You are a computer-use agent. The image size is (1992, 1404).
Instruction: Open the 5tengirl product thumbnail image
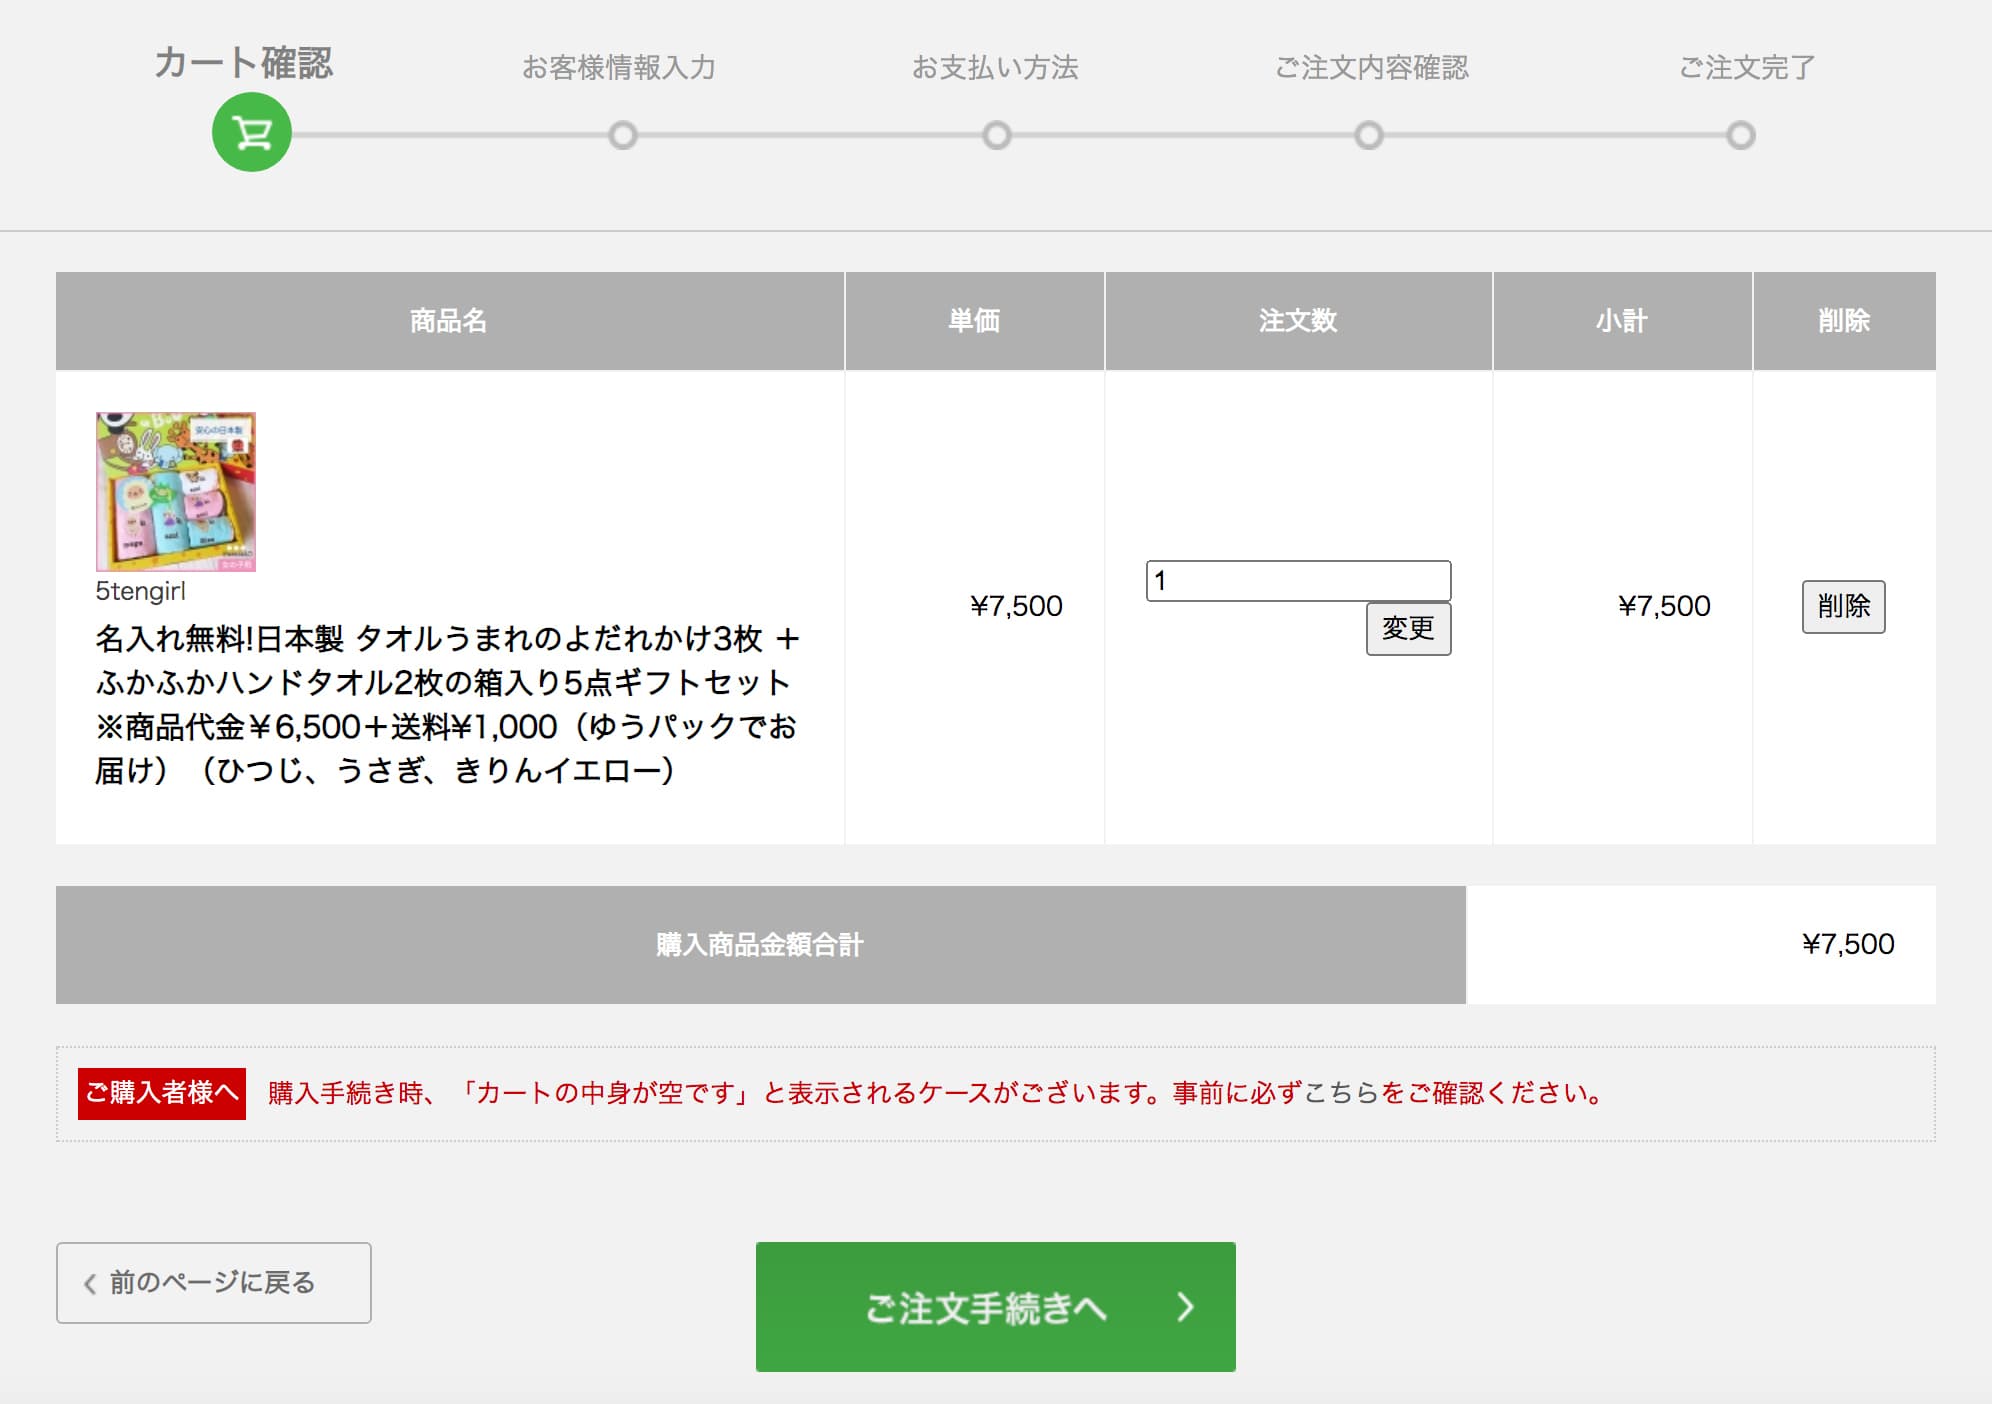point(176,491)
